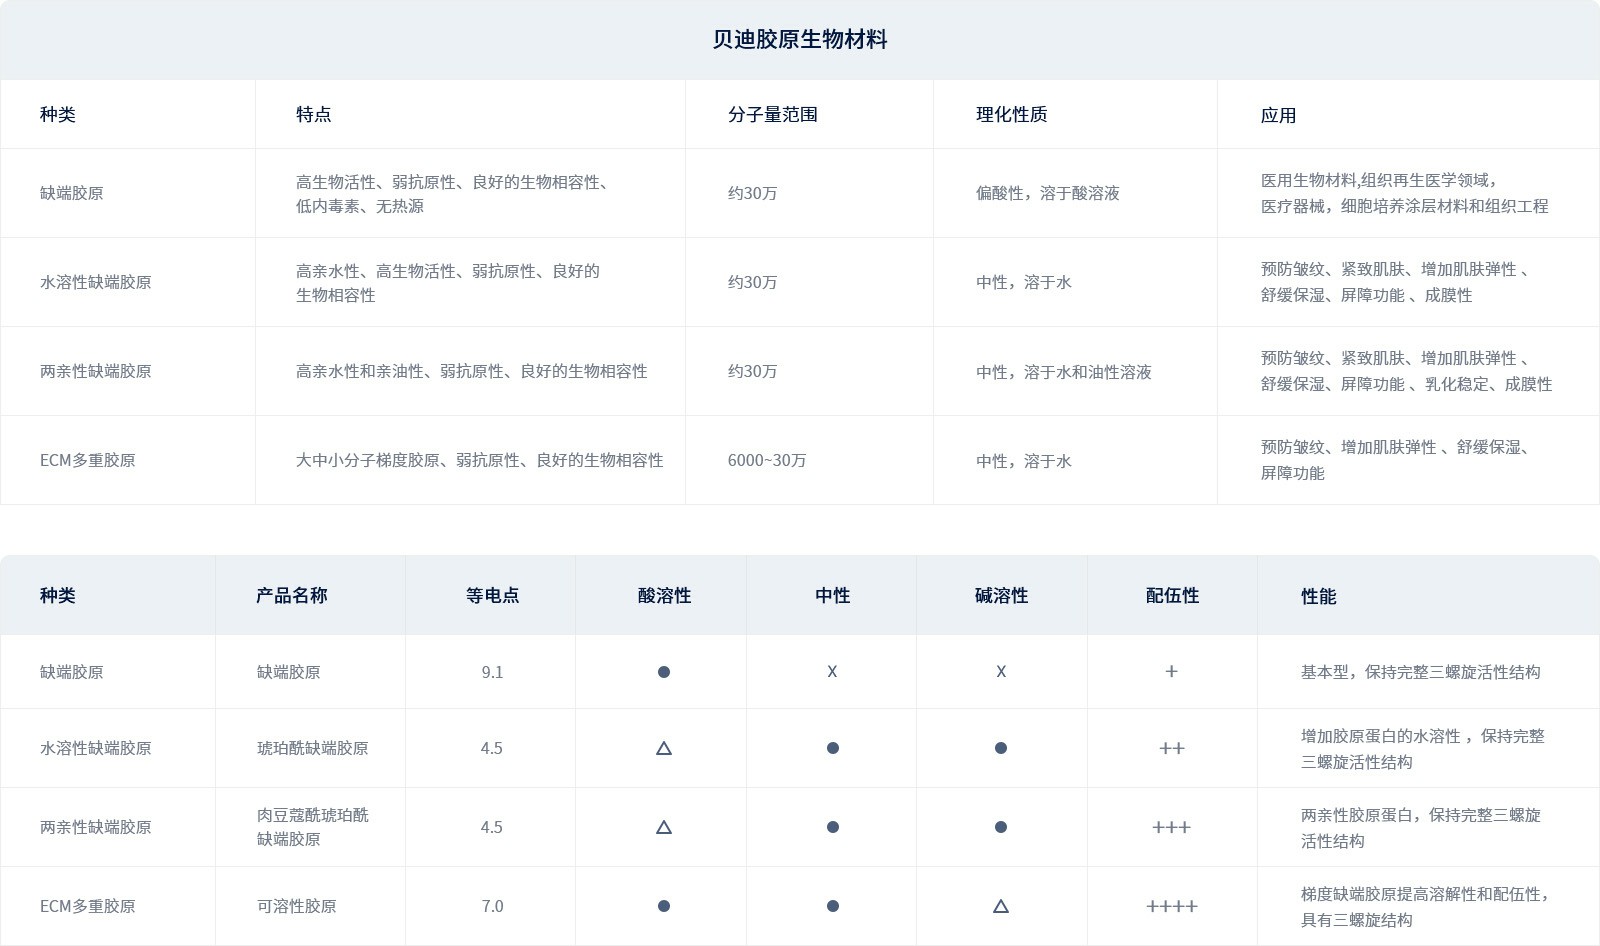Click the isoelectric point value 7.0
Image resolution: width=1600 pixels, height=946 pixels.
pos(492,906)
